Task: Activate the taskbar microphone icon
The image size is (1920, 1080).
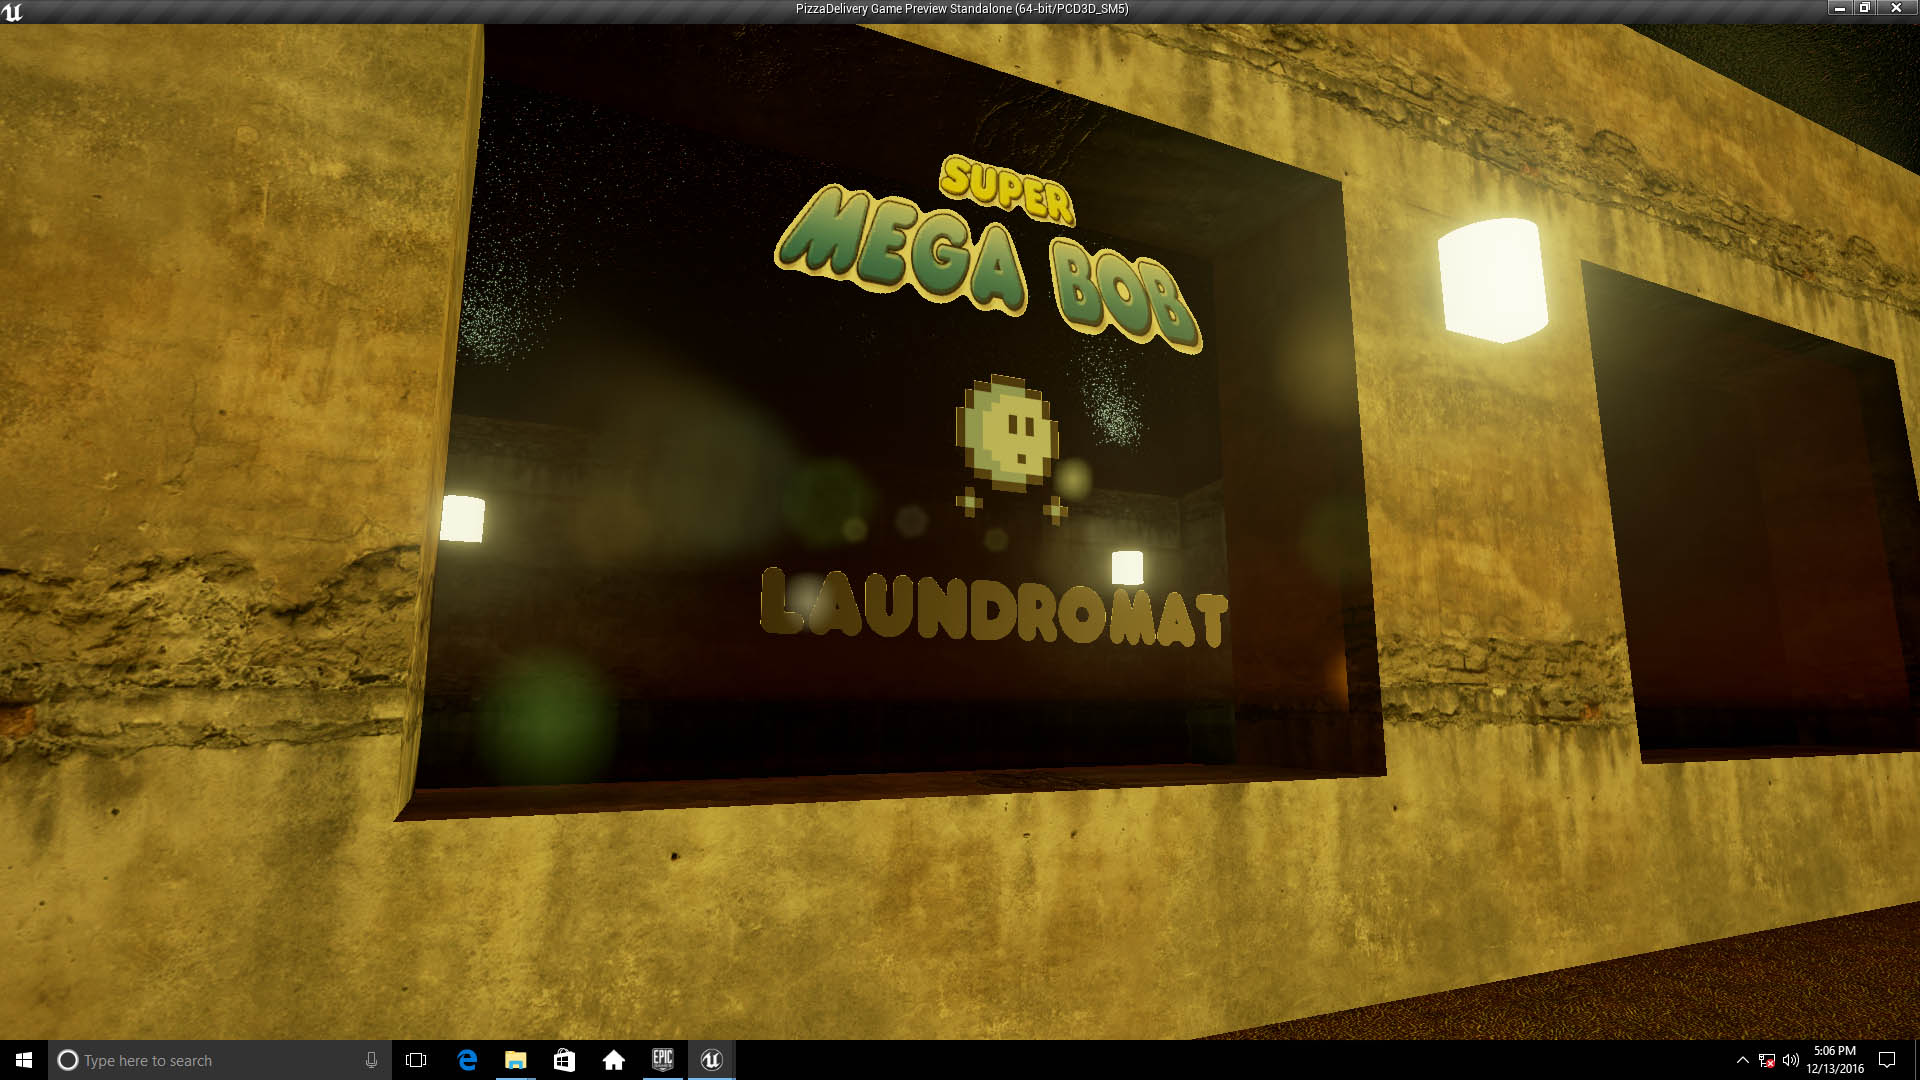Action: point(371,1060)
